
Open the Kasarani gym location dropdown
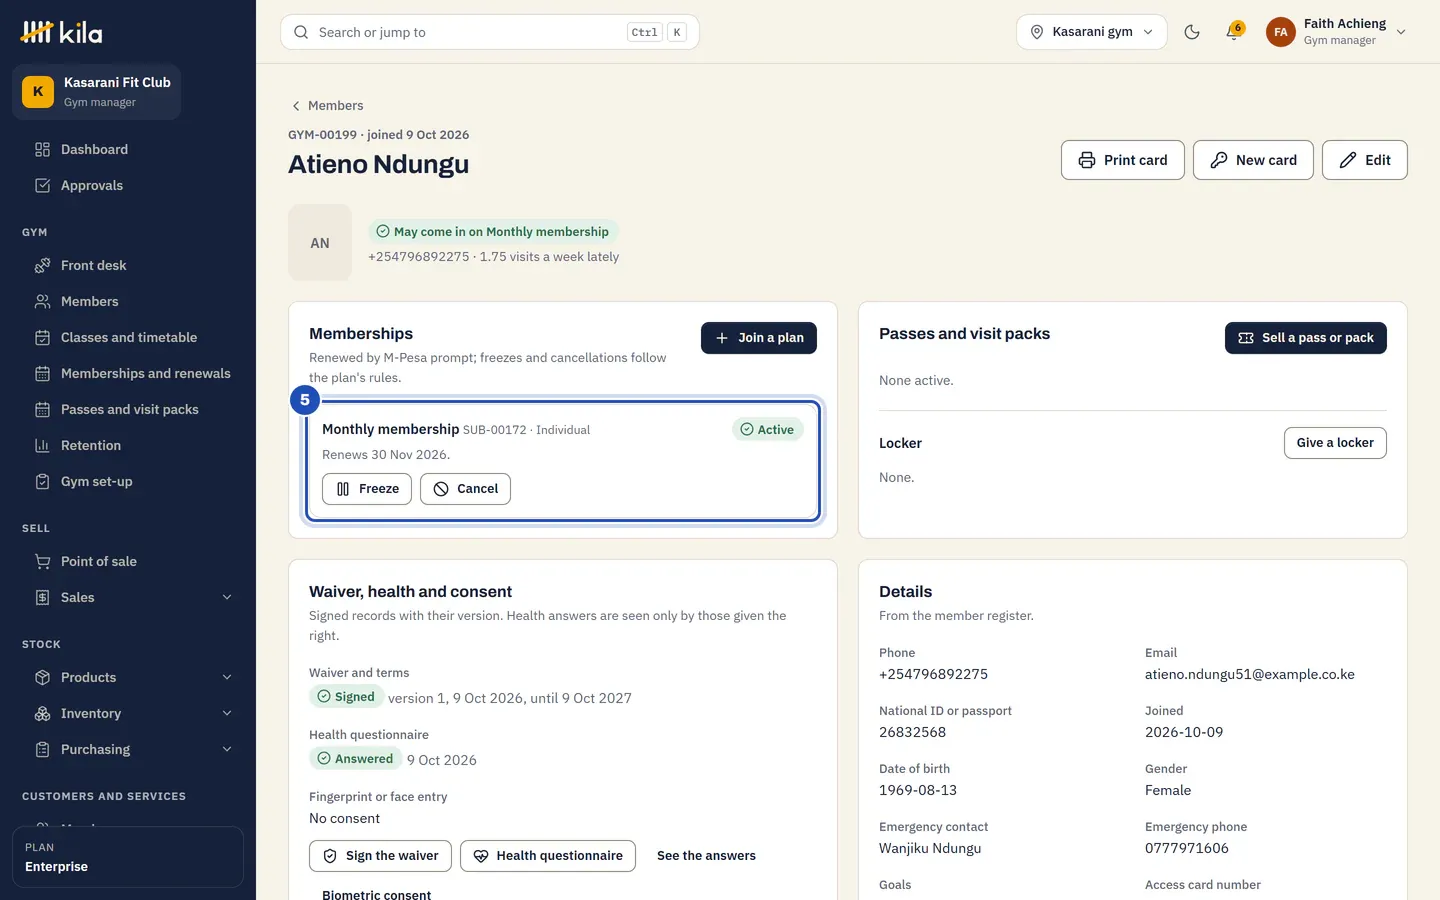pos(1091,32)
